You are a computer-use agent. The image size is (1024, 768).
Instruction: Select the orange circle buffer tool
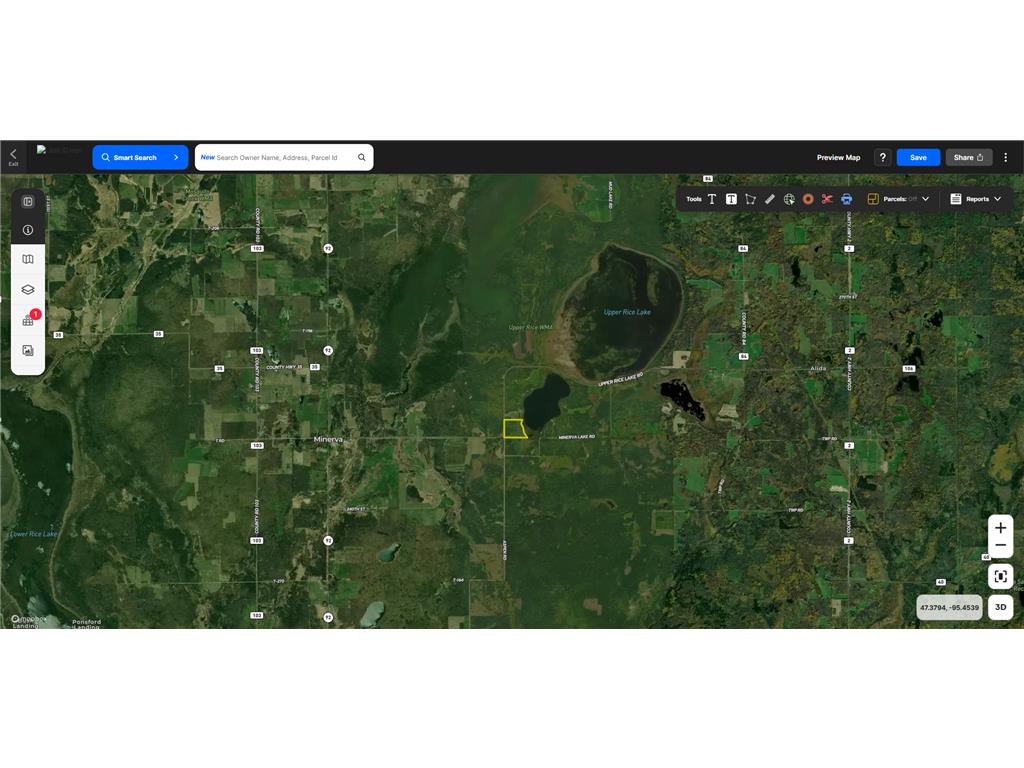(808, 199)
